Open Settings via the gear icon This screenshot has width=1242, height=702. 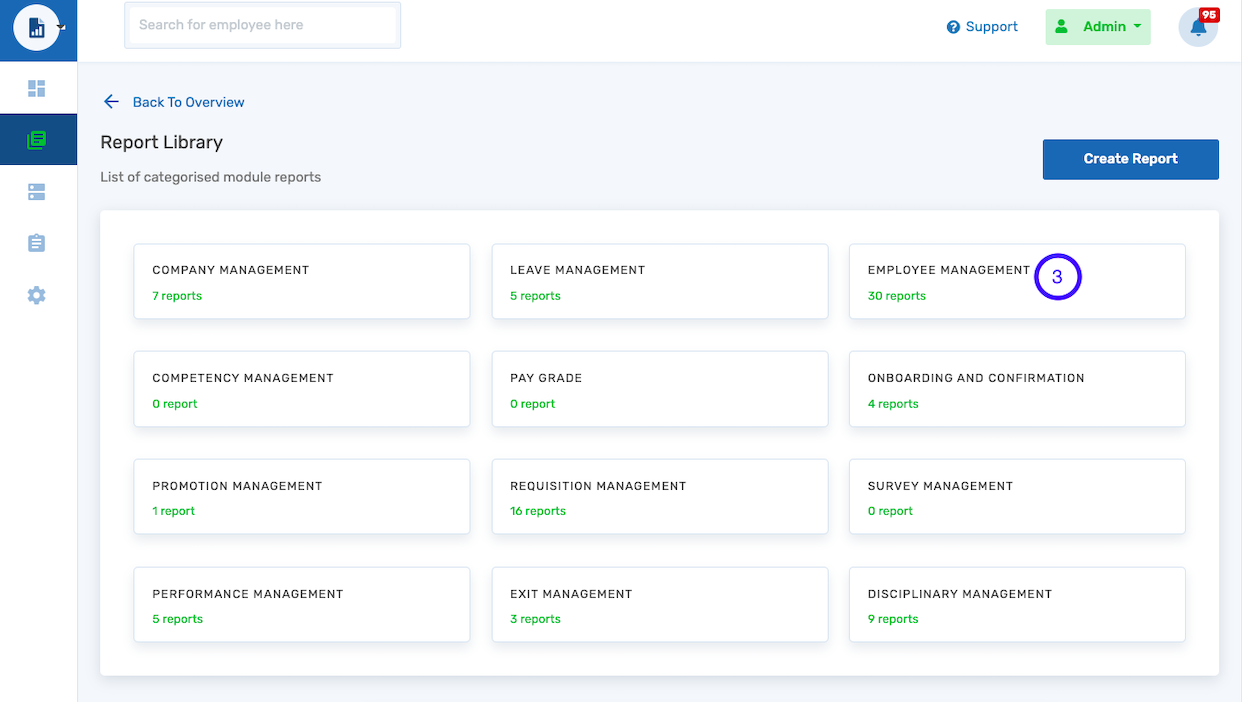[37, 295]
